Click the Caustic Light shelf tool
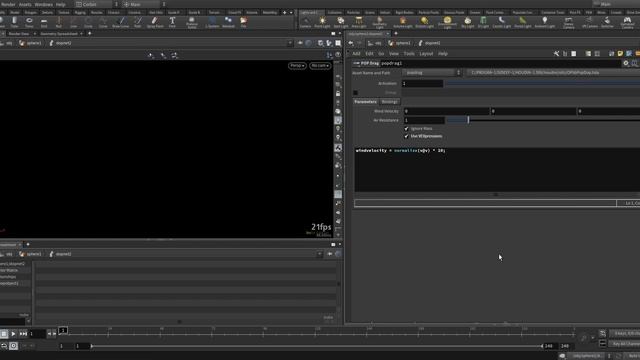Image resolution: width=640 pixels, height=360 pixels. [x=502, y=22]
